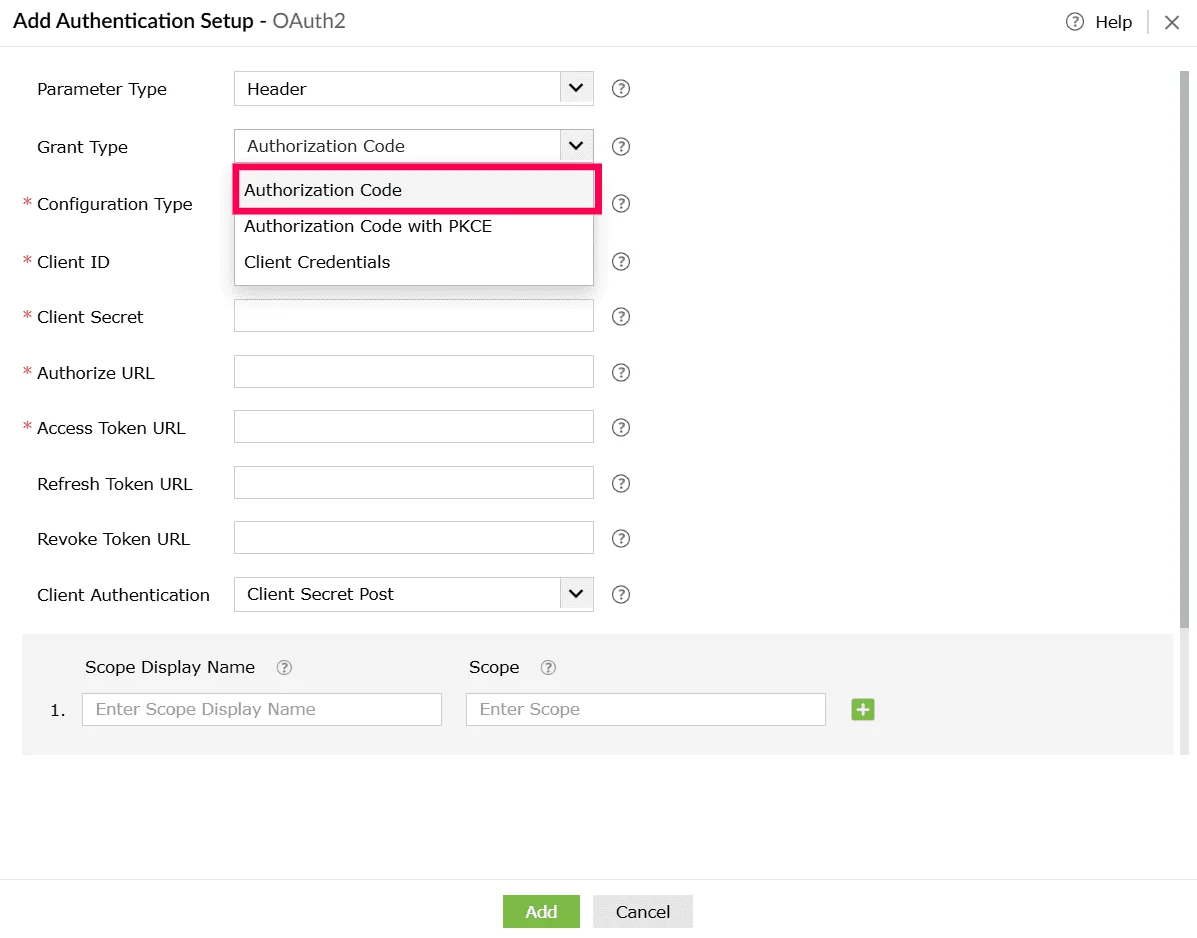Screen dimensions: 1197x938
Task: Add another scope row with green plus
Action: [x=863, y=710]
